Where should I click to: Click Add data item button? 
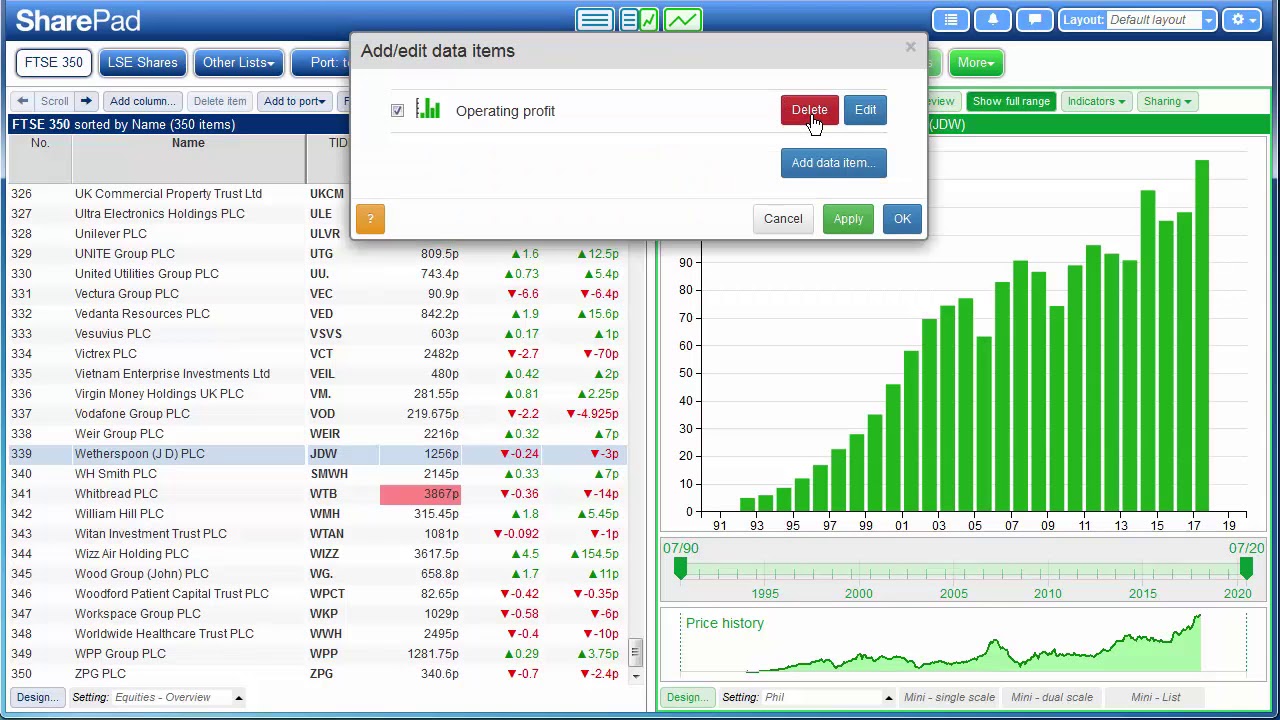[x=833, y=163]
